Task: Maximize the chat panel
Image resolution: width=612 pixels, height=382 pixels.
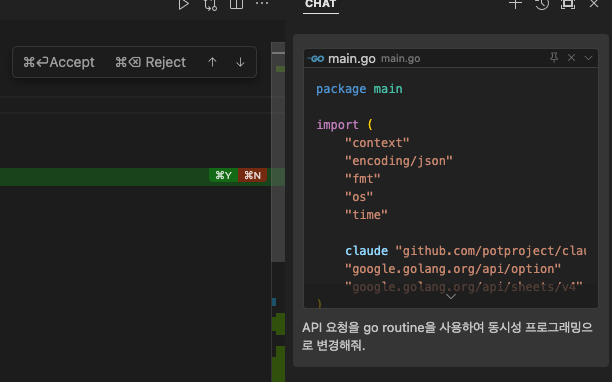Action: pyautogui.click(x=568, y=4)
